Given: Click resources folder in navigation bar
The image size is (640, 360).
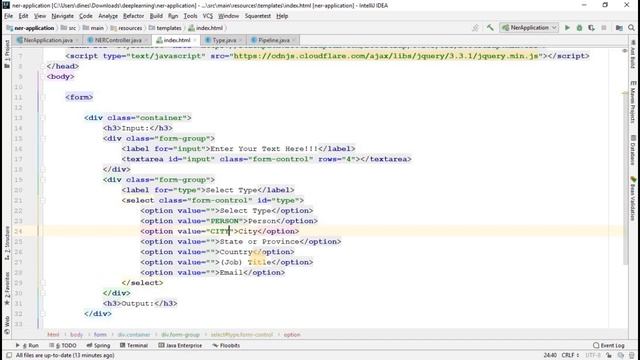Looking at the screenshot, I should pyautogui.click(x=127, y=28).
